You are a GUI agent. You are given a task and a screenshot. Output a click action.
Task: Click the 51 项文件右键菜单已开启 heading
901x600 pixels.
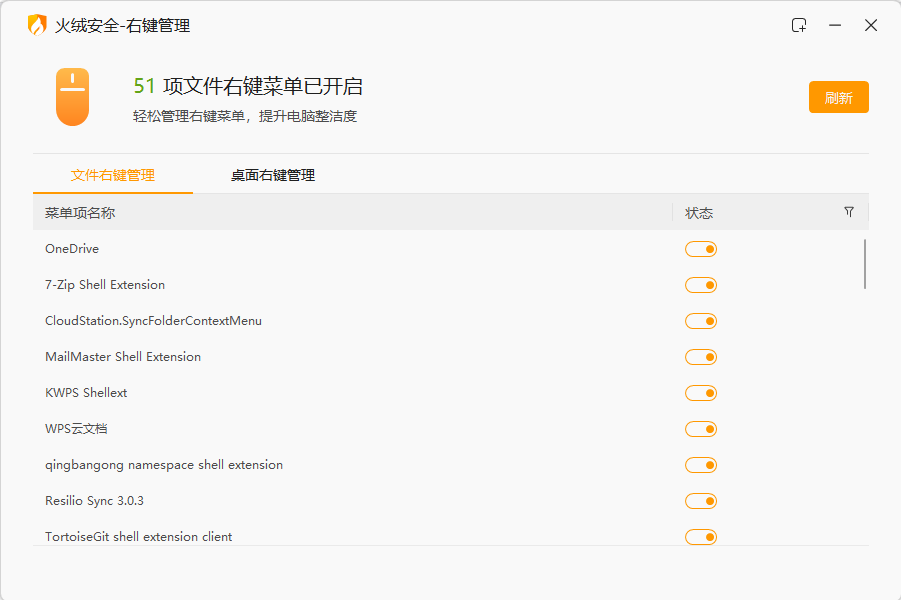(248, 86)
